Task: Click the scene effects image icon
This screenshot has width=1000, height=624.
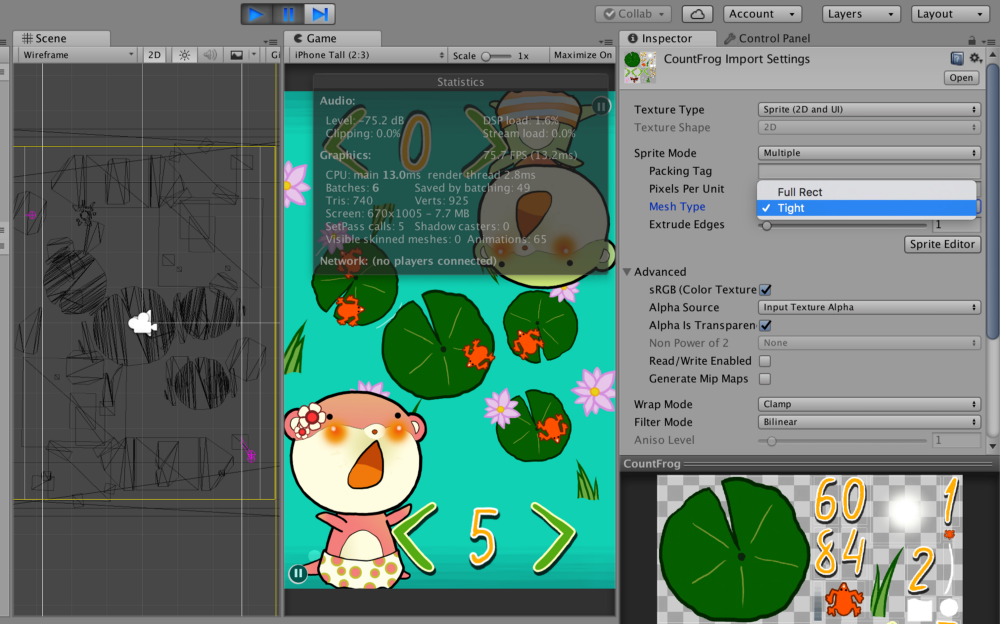Action: click(237, 55)
